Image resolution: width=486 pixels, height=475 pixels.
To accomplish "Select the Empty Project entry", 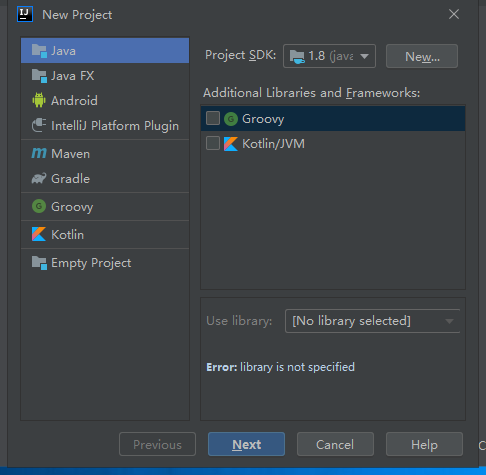I will (x=105, y=263).
